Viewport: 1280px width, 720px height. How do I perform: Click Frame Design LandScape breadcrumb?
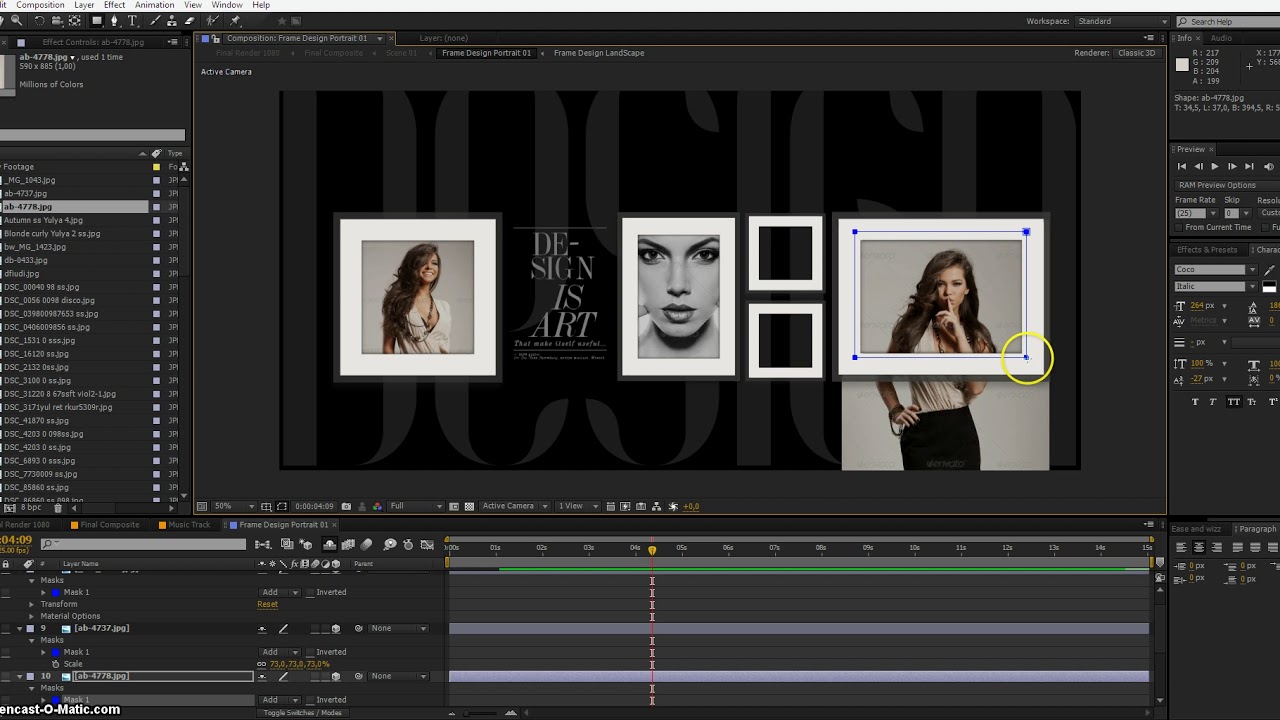599,53
